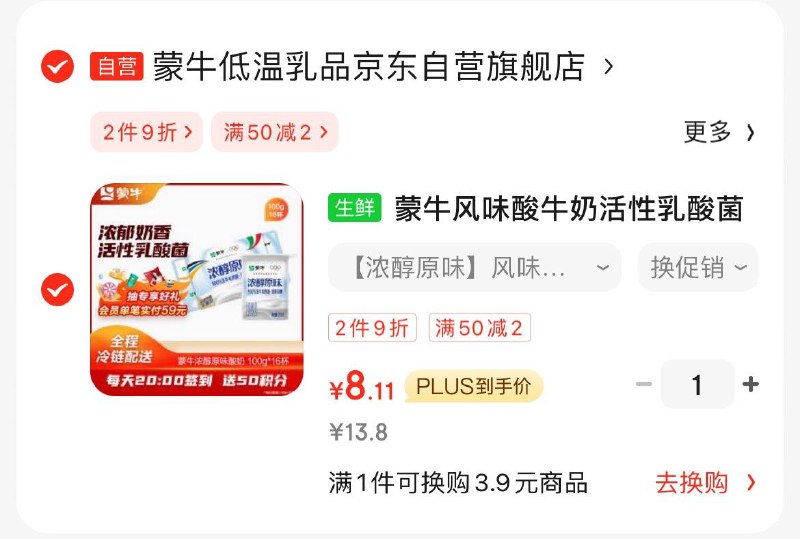Viewport: 800px width, 539px height.
Task: Tap 去换购 to redeem add-on
Action: (706, 482)
